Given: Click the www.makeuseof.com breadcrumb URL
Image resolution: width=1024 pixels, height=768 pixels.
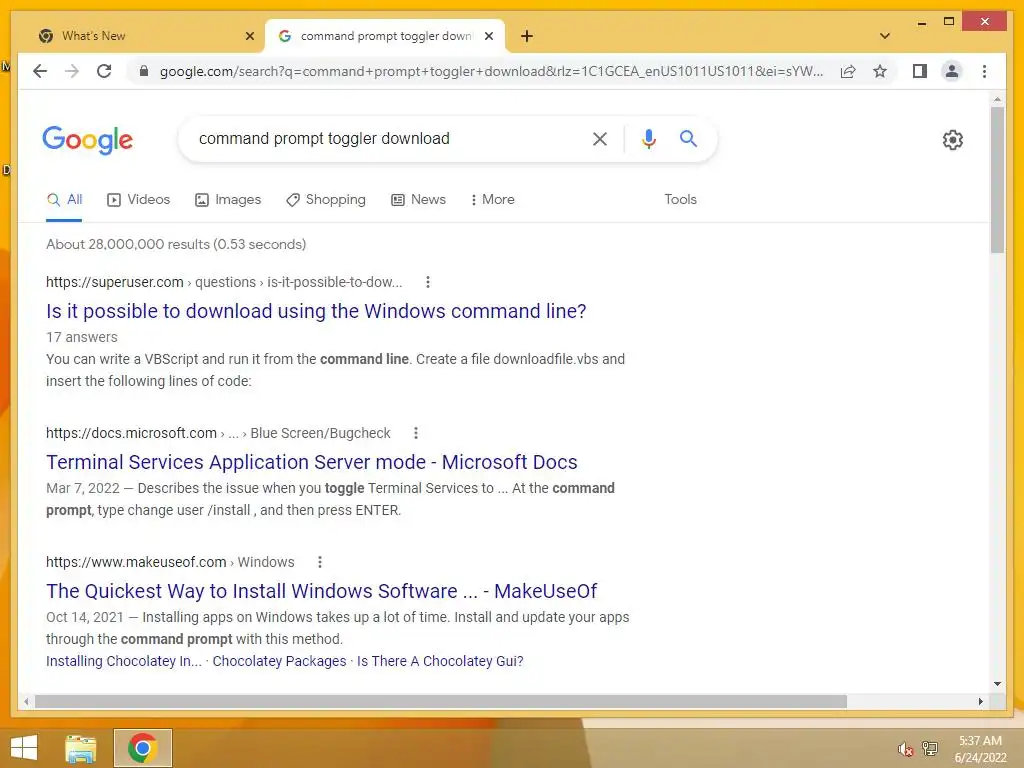Looking at the screenshot, I should [x=170, y=562].
